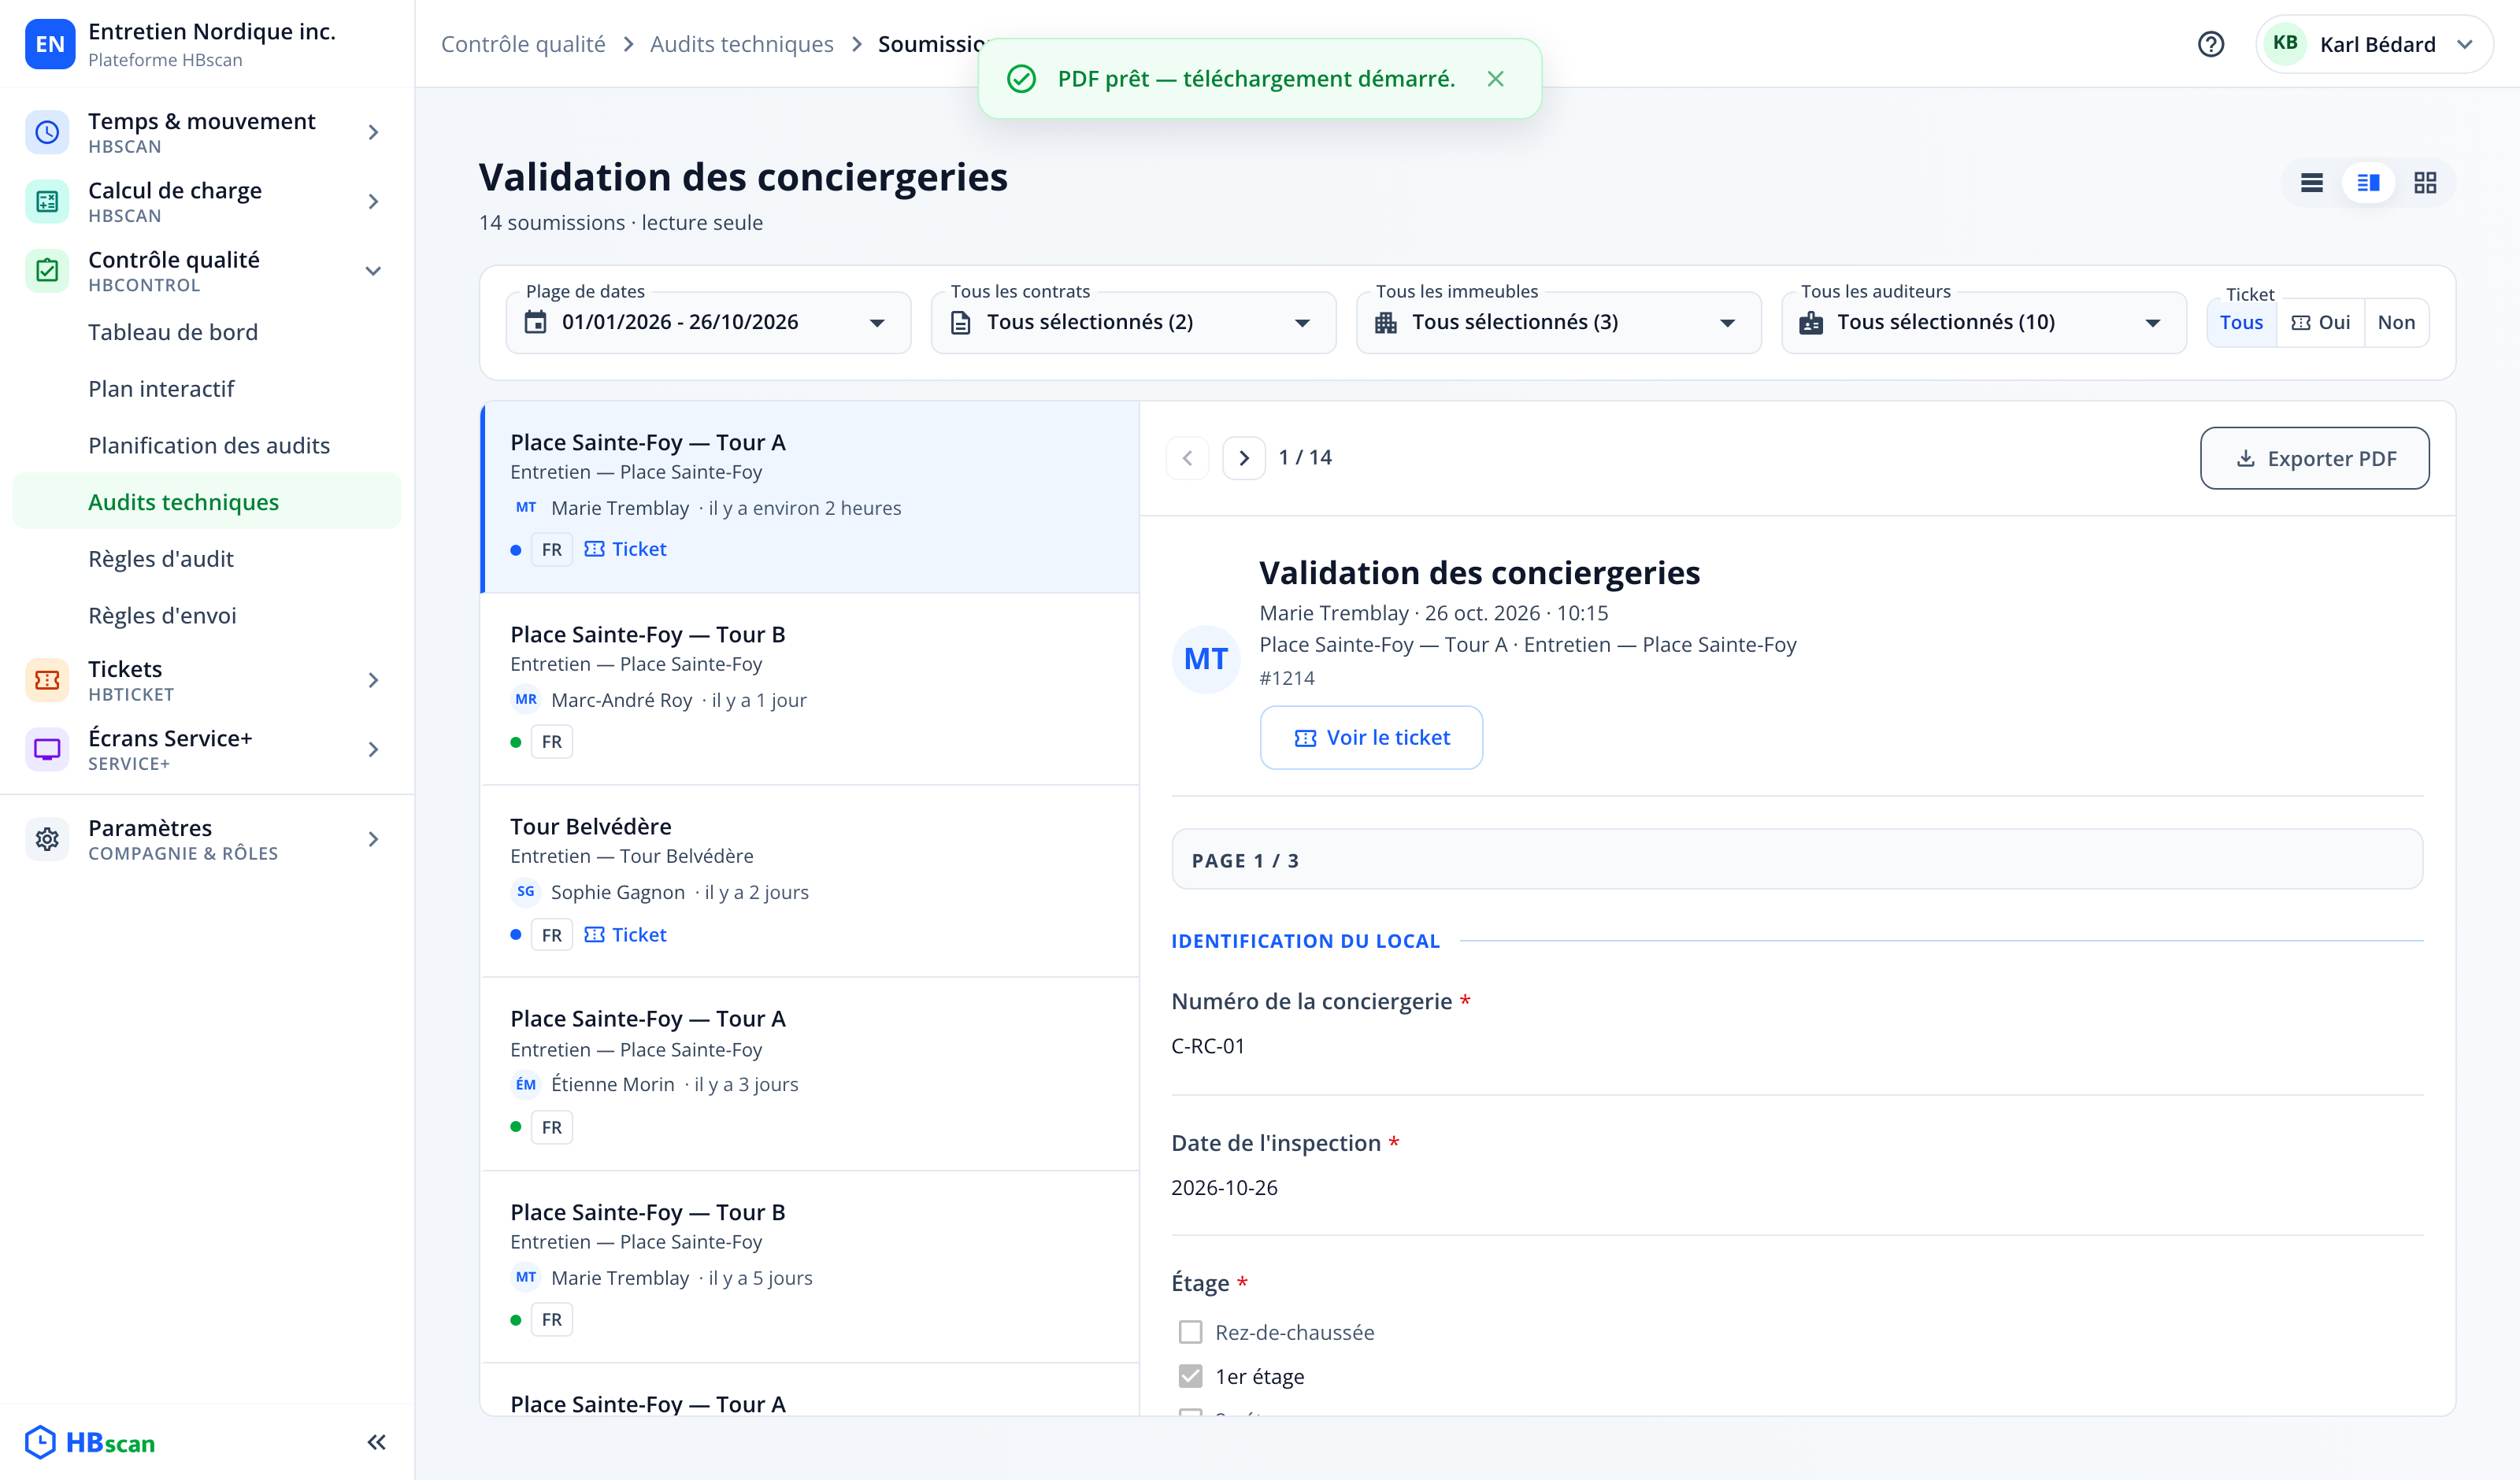Click the Paramètres gear icon
This screenshot has height=1480, width=2520.
(47, 839)
